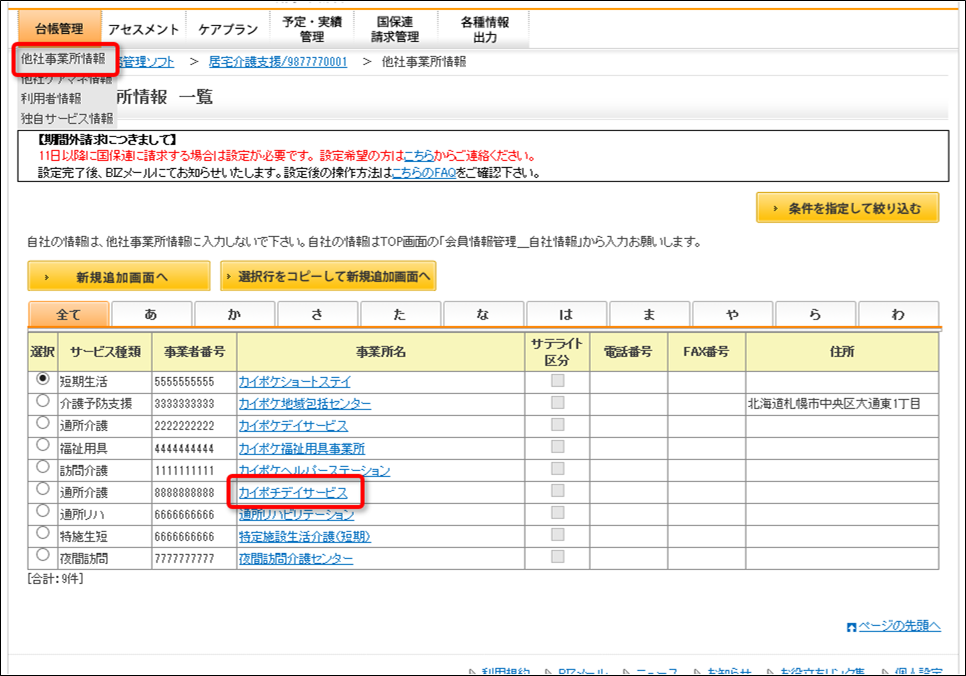Switch to the あ kana tab
966x676 pixels.
151,314
